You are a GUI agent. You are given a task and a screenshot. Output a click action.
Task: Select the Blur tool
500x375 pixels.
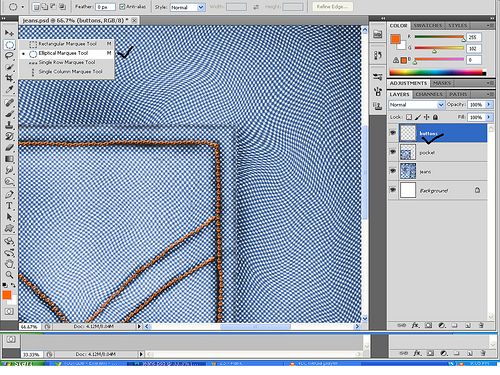[x=9, y=170]
